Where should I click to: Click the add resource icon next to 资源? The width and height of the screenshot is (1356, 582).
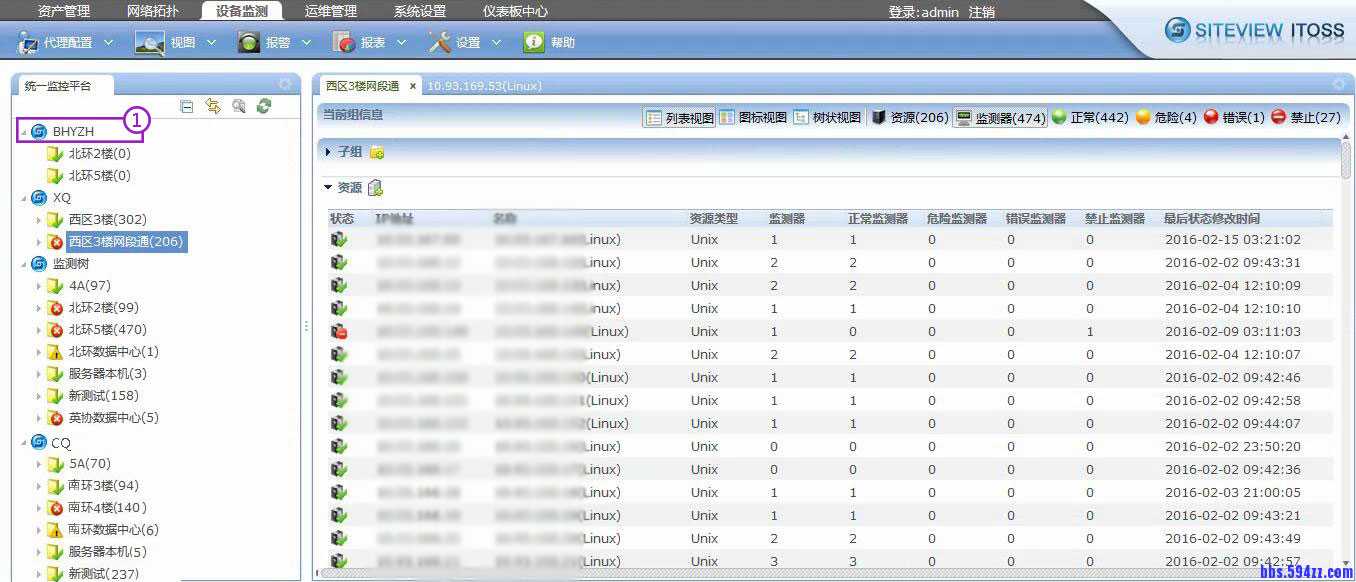(375, 188)
